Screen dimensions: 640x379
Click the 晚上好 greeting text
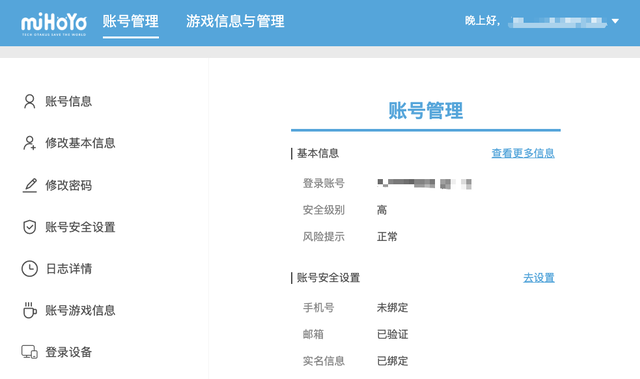(482, 21)
